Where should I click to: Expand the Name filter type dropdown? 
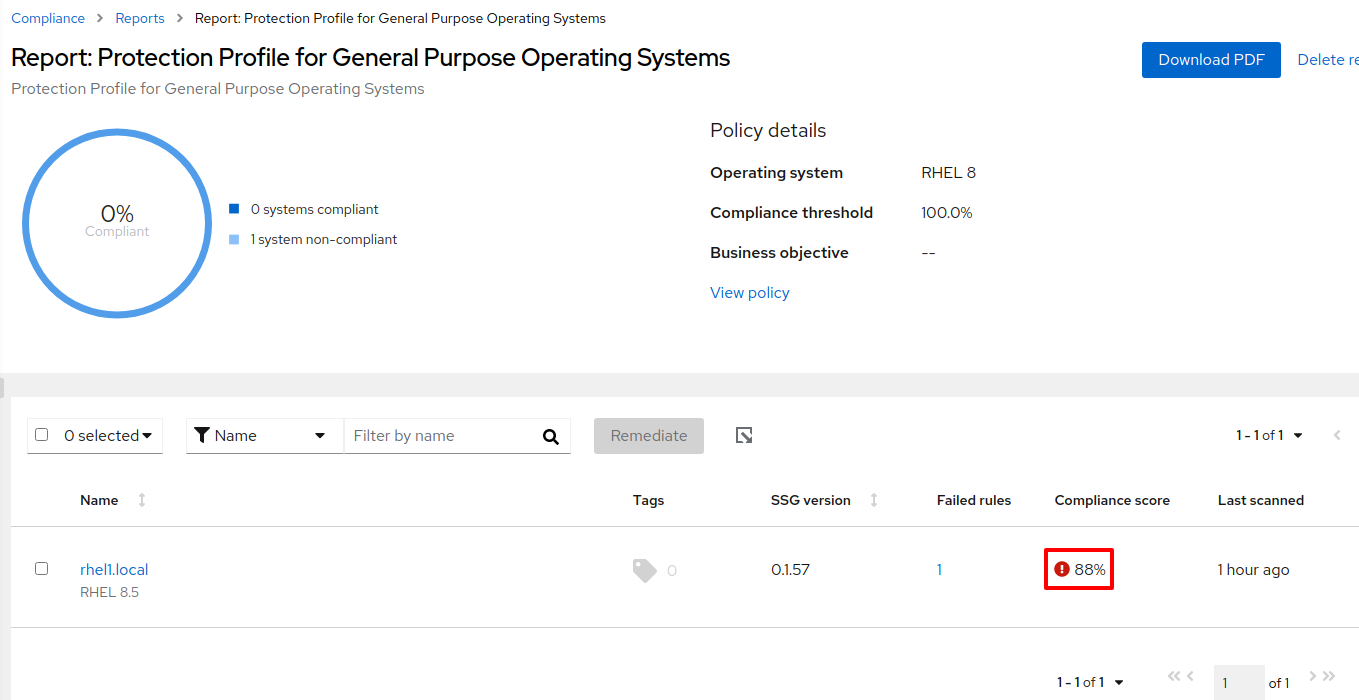tap(320, 436)
